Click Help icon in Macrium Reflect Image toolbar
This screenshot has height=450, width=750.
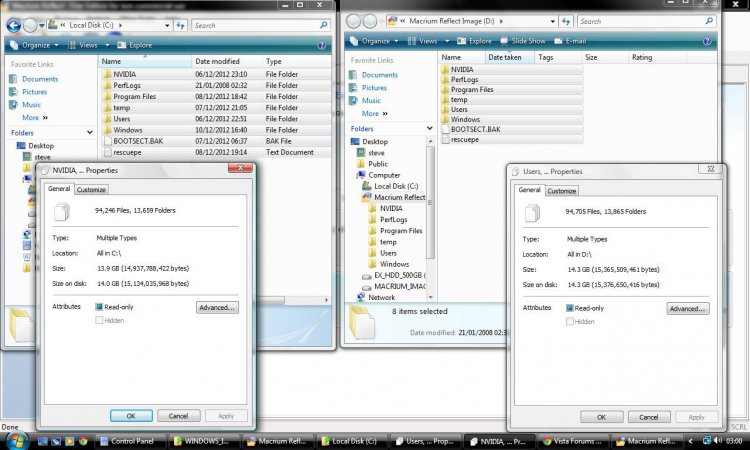[707, 41]
